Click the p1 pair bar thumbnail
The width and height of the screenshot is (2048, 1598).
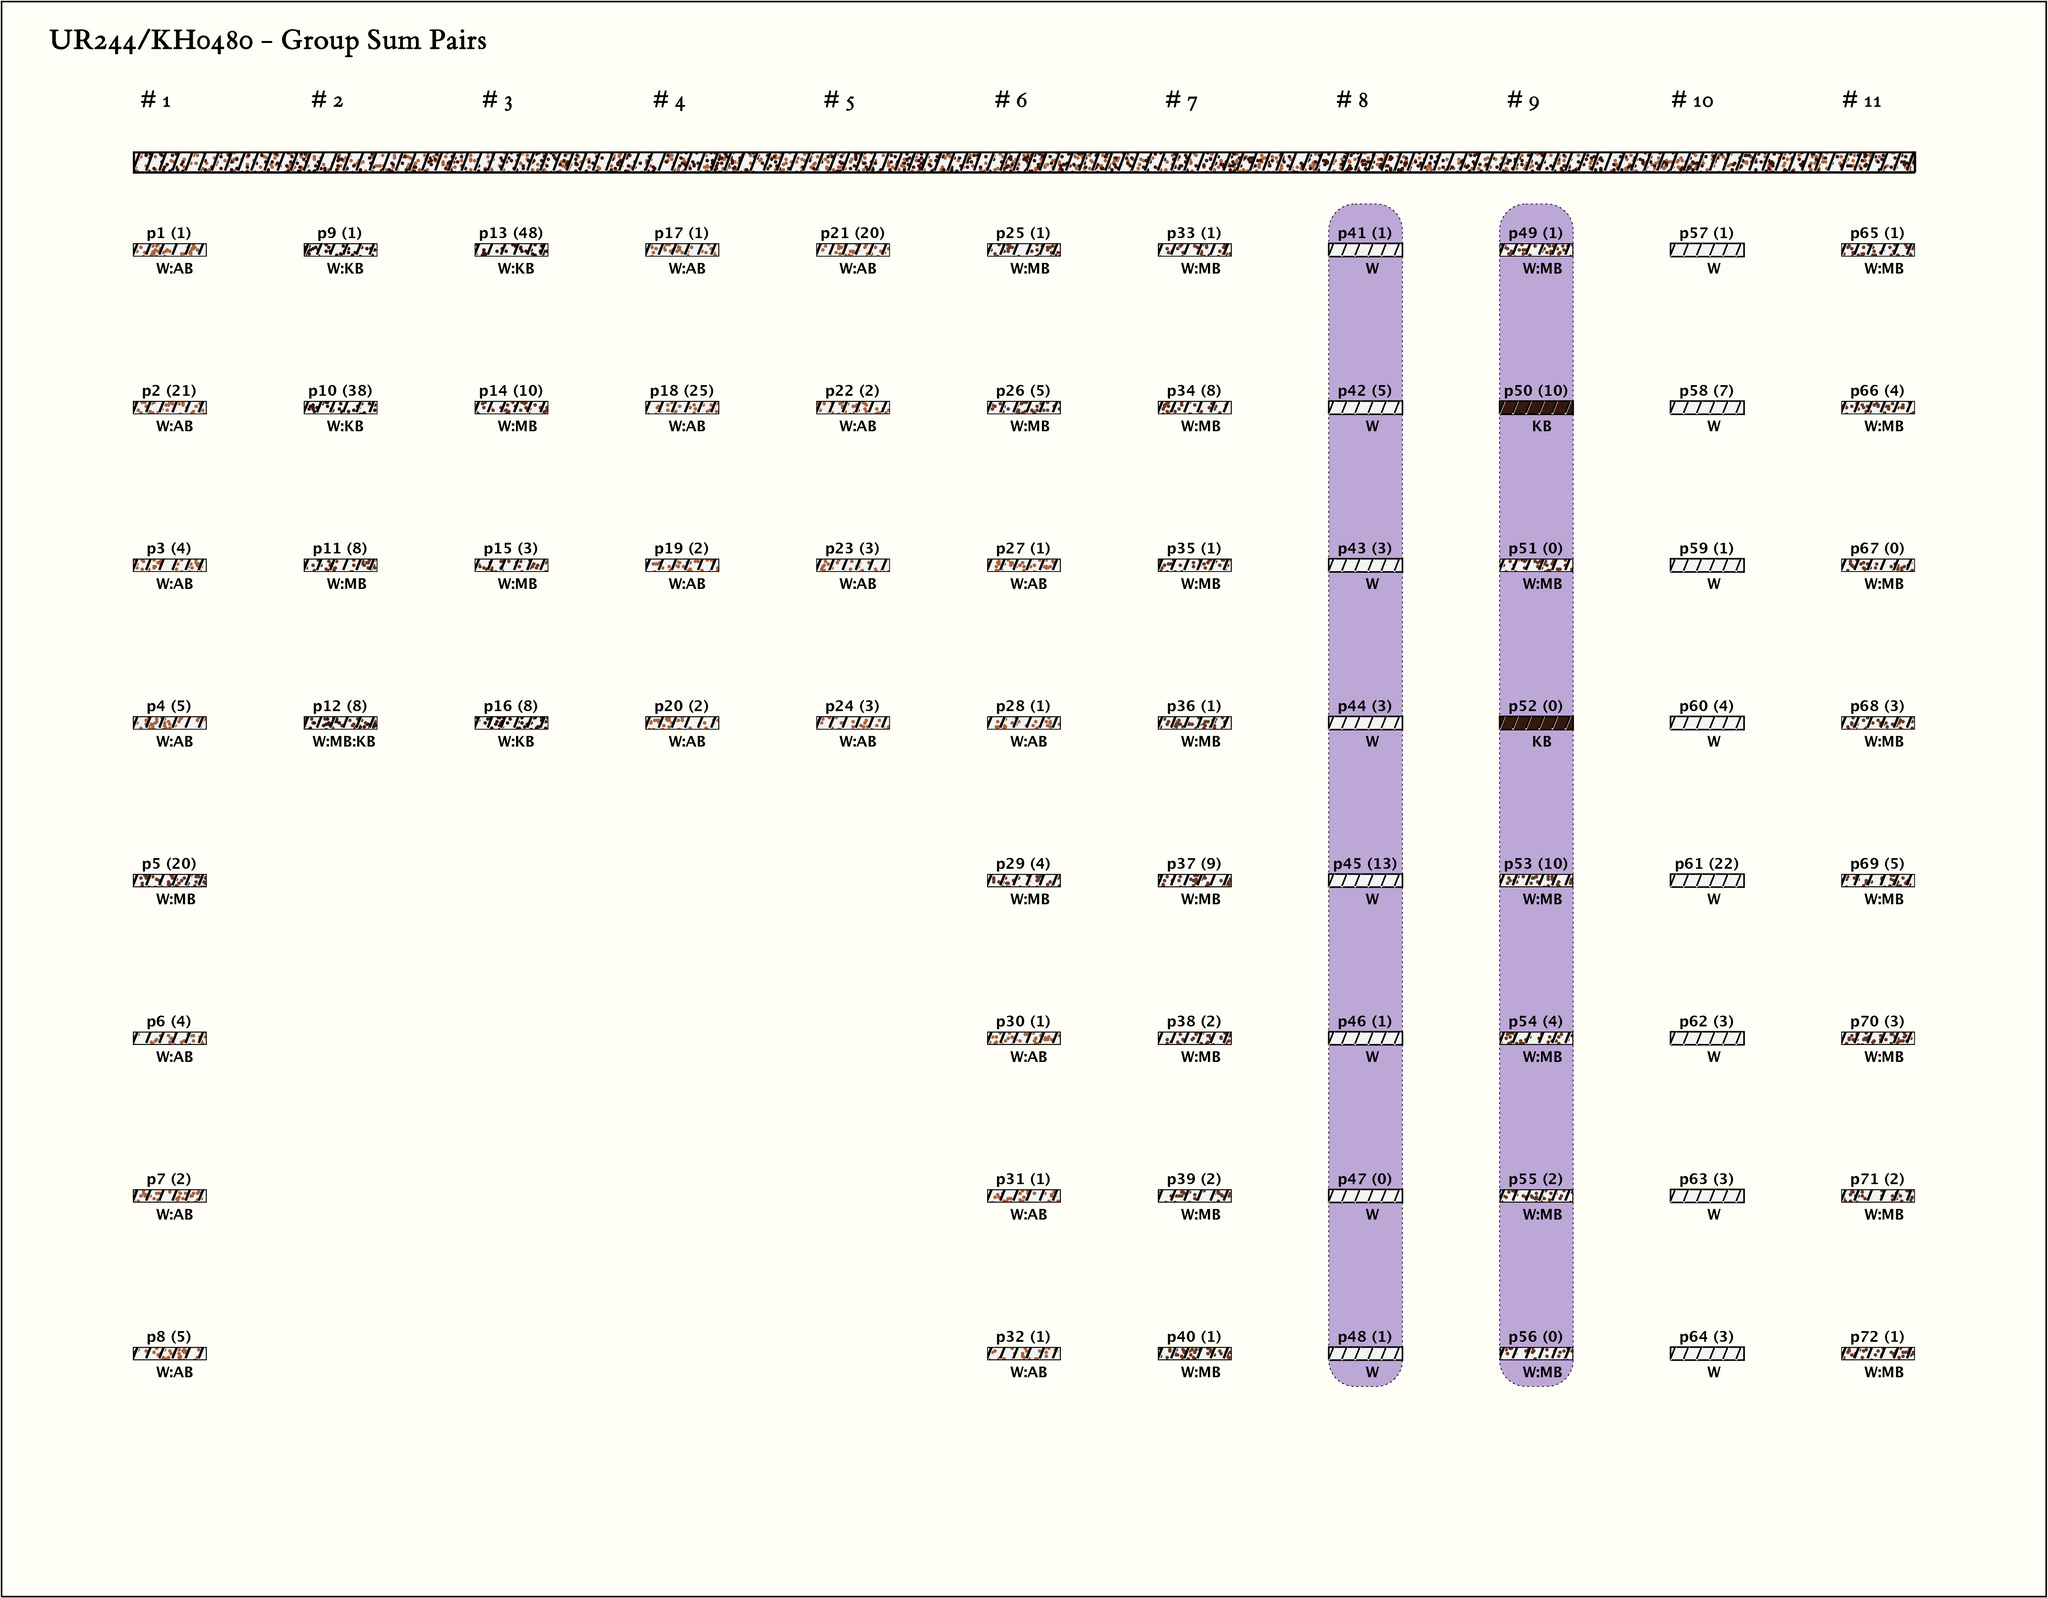point(169,250)
